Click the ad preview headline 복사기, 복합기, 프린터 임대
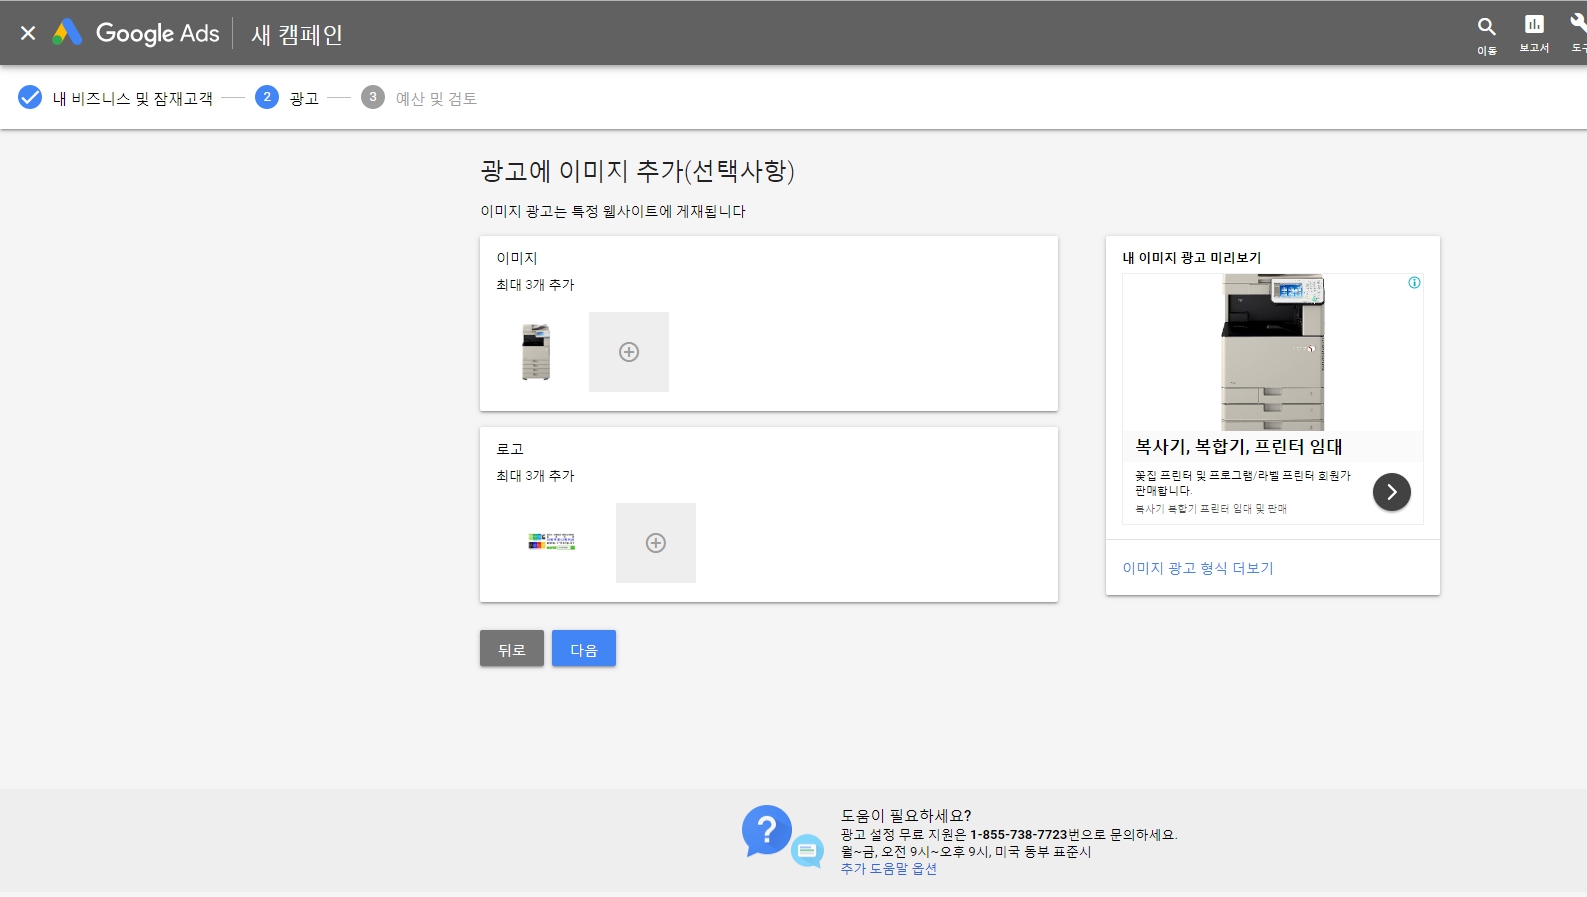Image resolution: width=1587 pixels, height=897 pixels. point(1238,446)
